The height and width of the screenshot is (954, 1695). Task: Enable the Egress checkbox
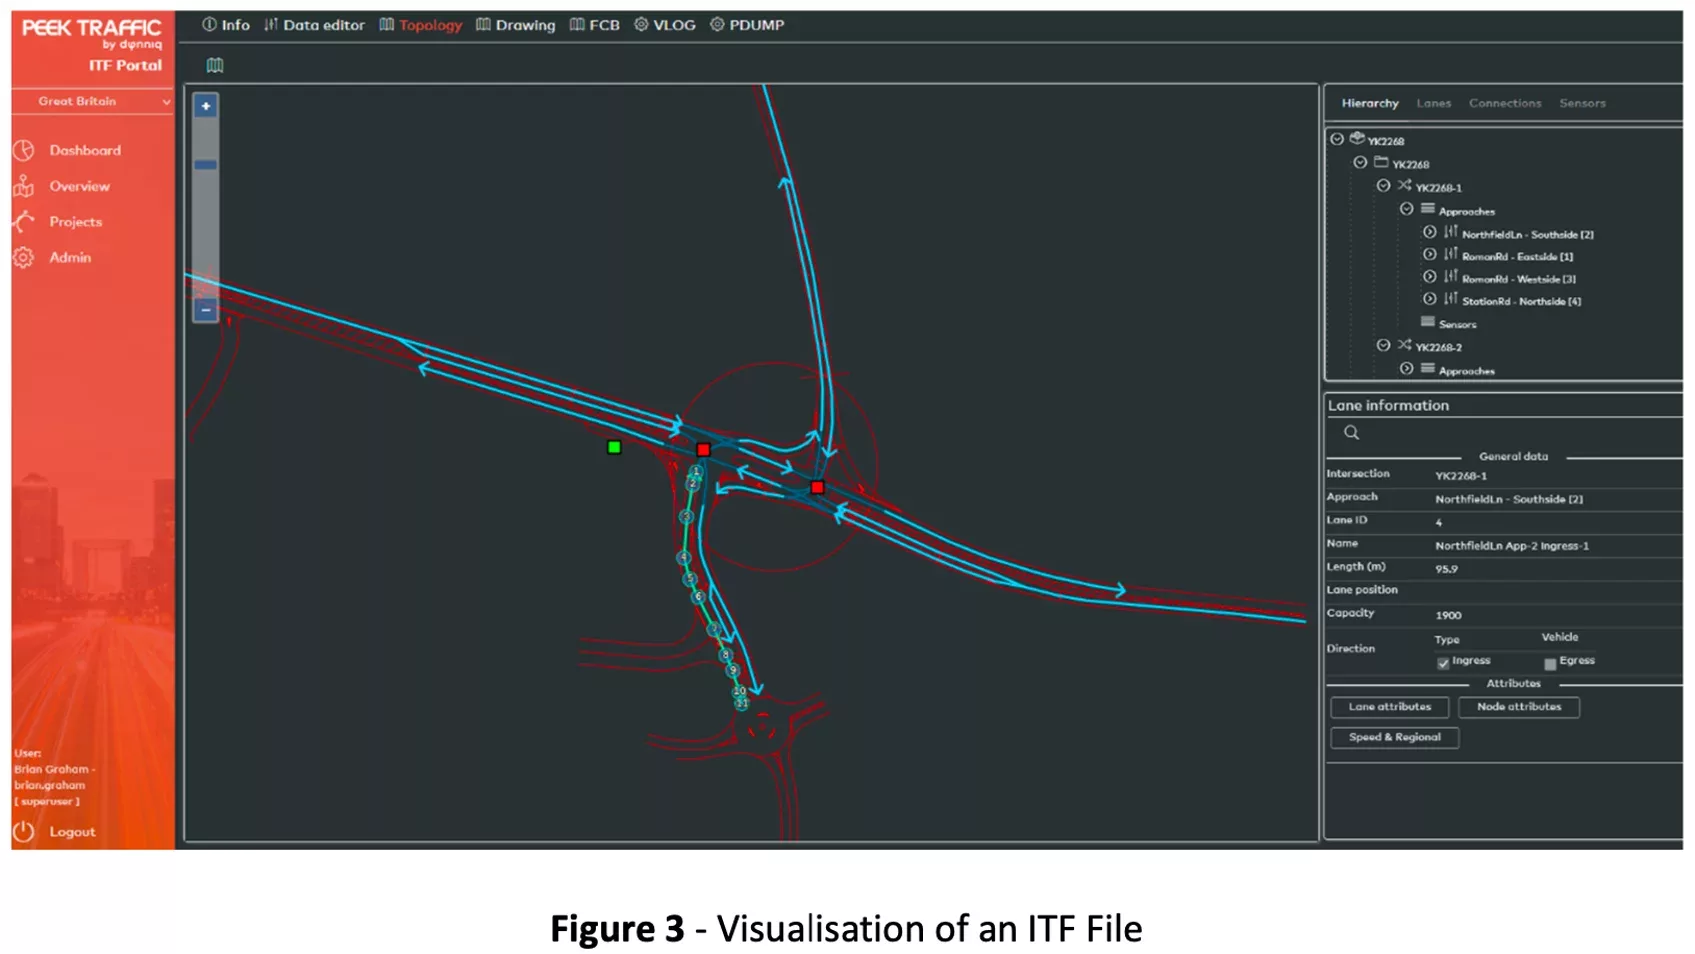click(1550, 663)
